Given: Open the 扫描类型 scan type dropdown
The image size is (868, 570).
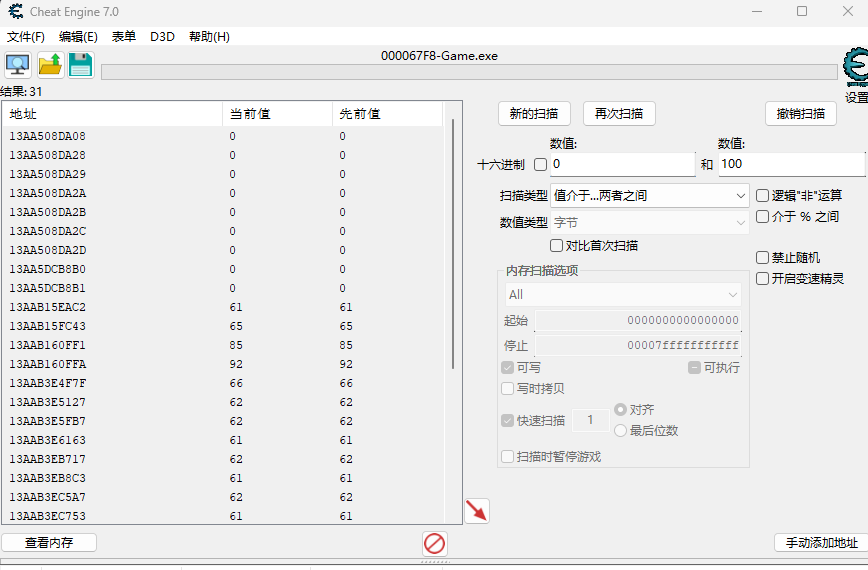Looking at the screenshot, I should 649,195.
